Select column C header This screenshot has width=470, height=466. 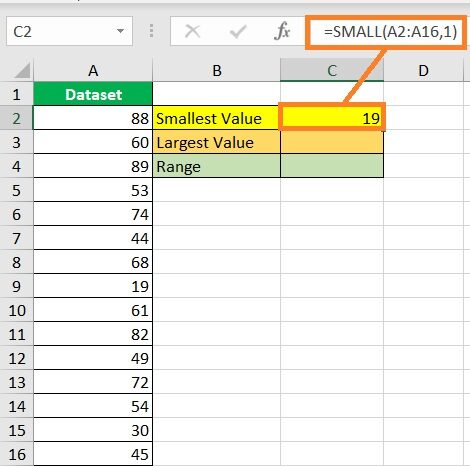pos(332,70)
